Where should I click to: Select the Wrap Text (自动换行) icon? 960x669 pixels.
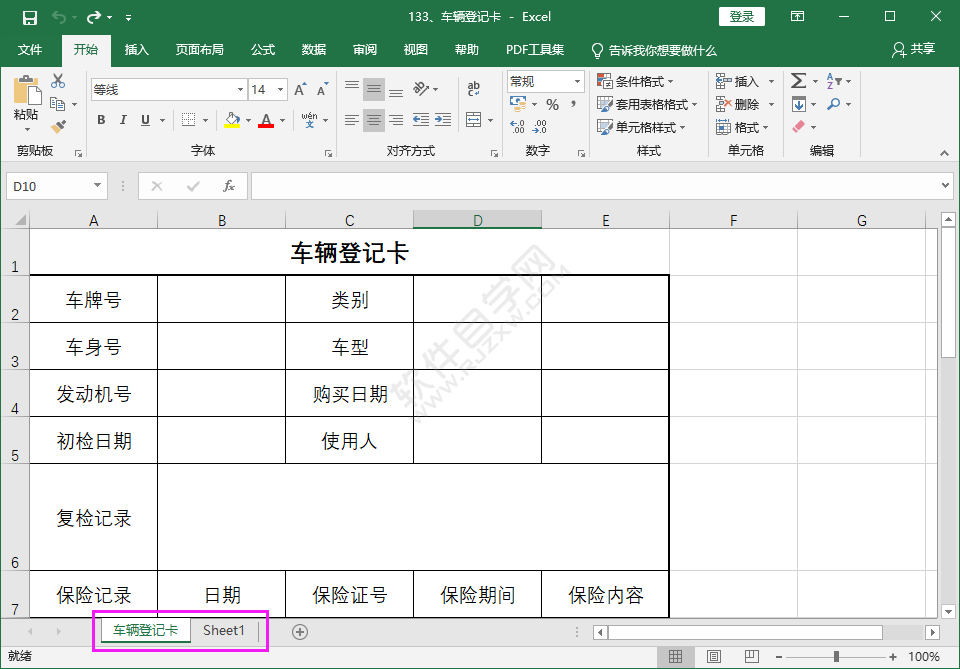(x=472, y=86)
